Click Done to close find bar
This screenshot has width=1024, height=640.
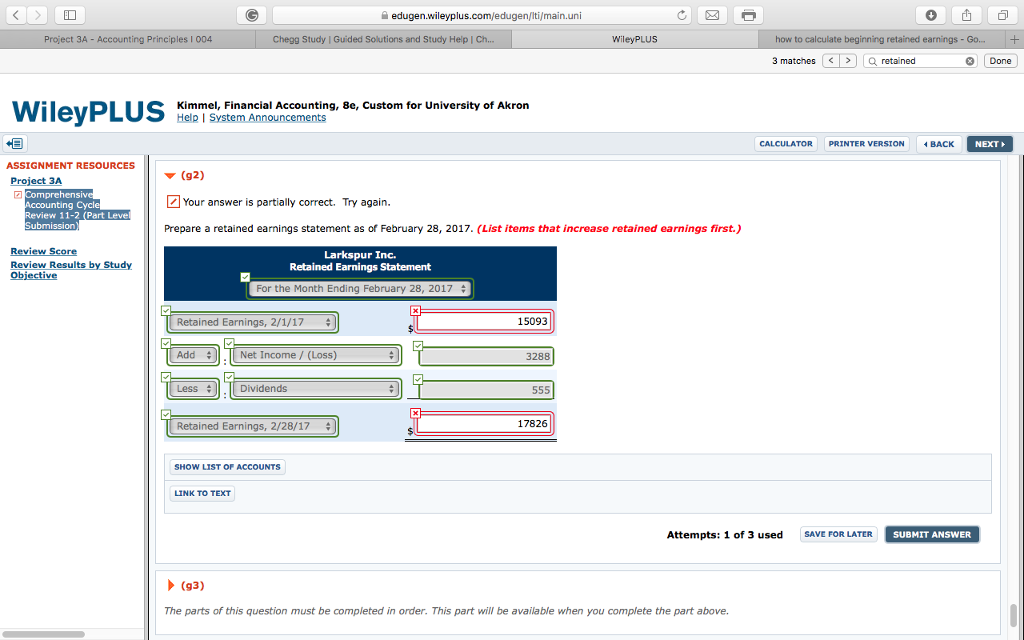[x=1000, y=61]
